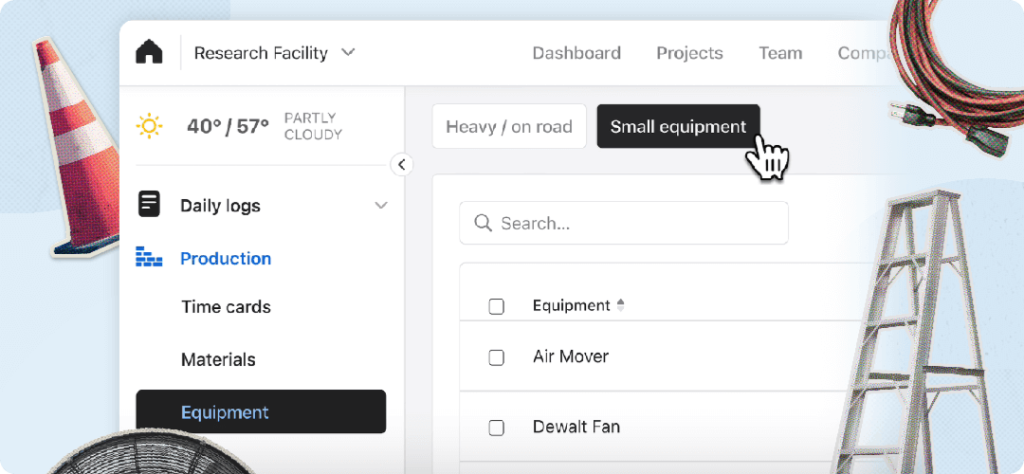
Task: Check the Dewalt Fan row checkbox
Action: pos(496,428)
